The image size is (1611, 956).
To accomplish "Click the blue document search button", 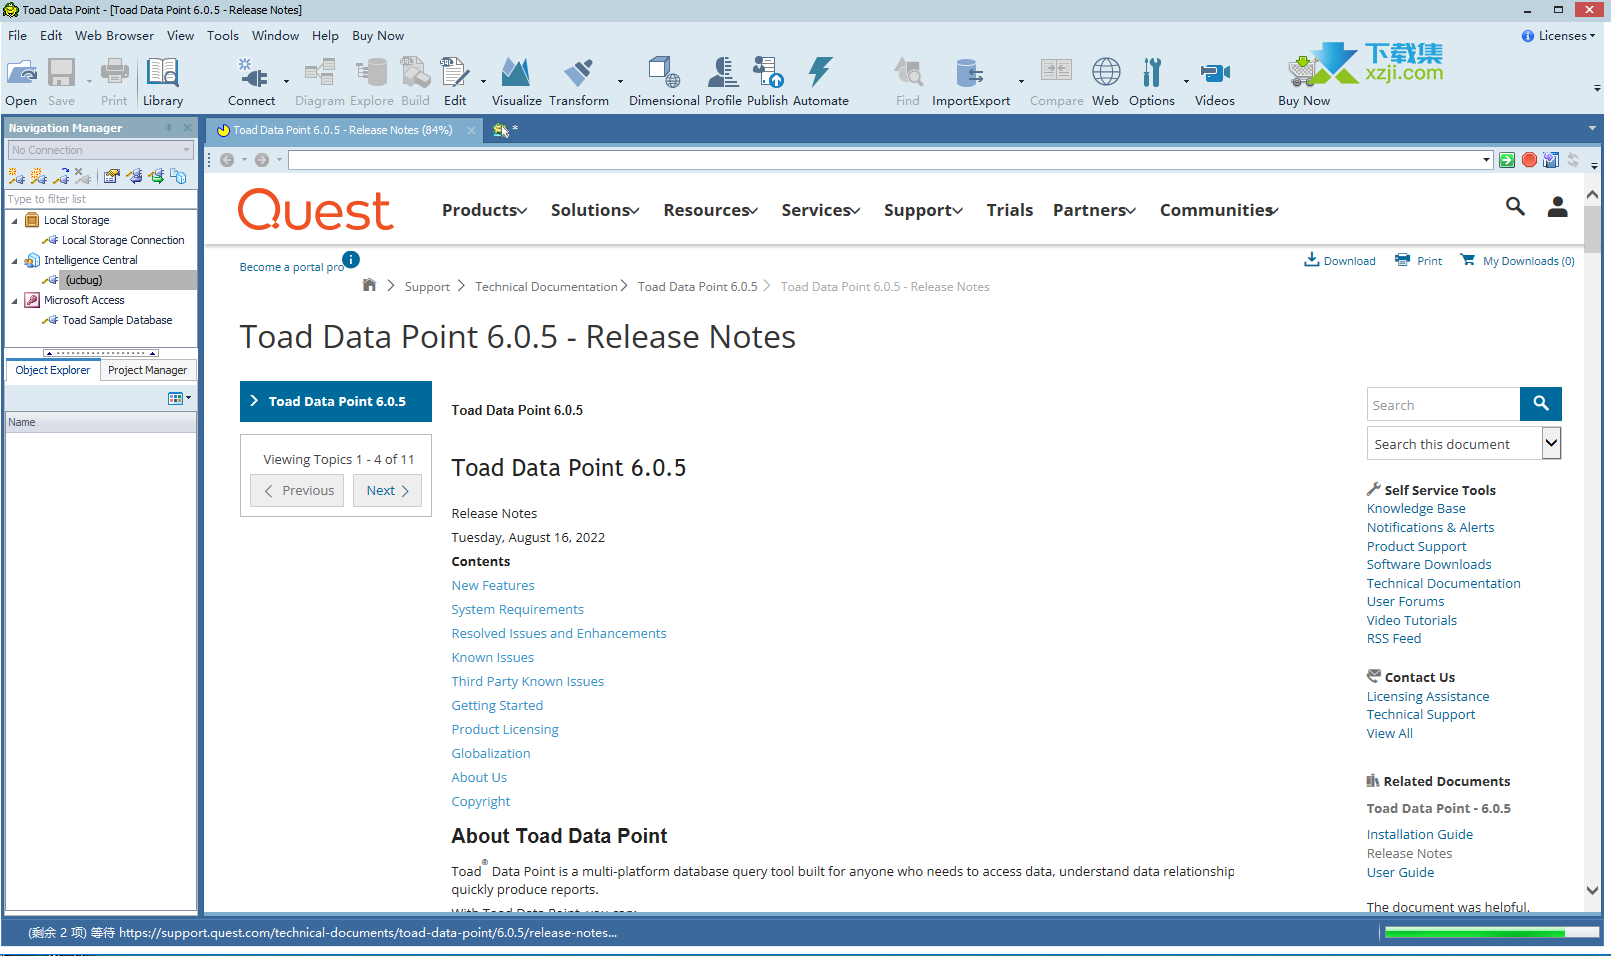I will pos(1540,404).
